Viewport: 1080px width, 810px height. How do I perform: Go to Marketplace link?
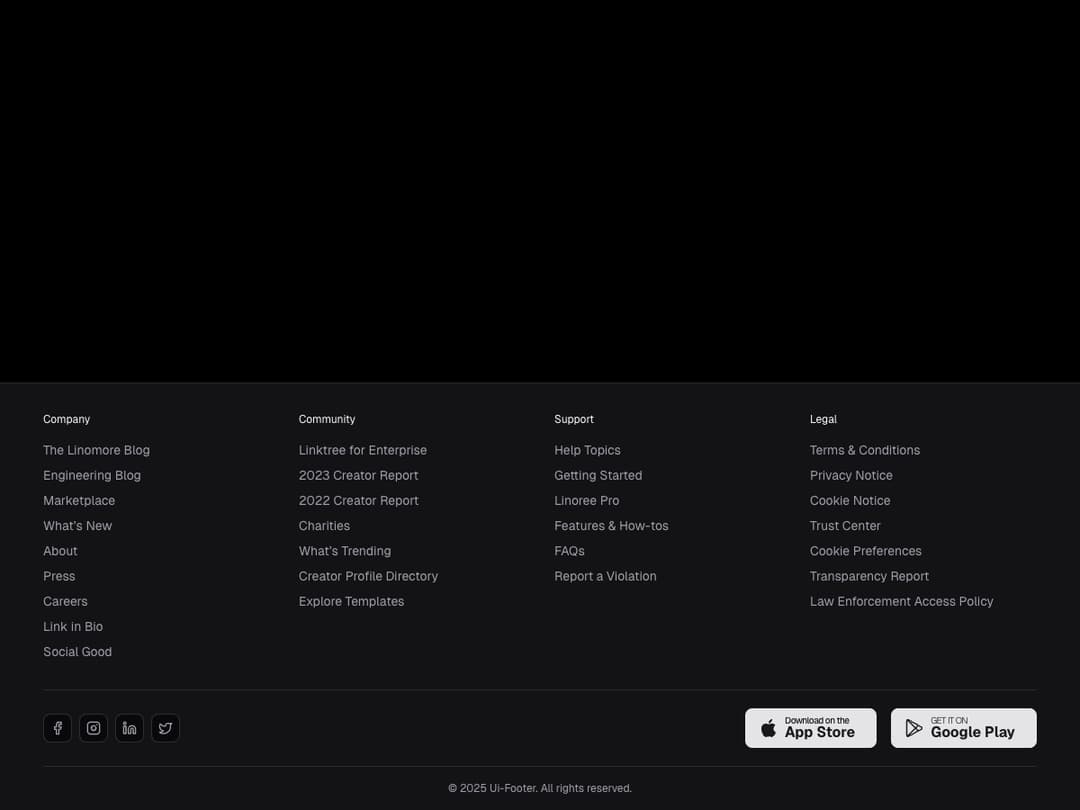[x=79, y=501]
